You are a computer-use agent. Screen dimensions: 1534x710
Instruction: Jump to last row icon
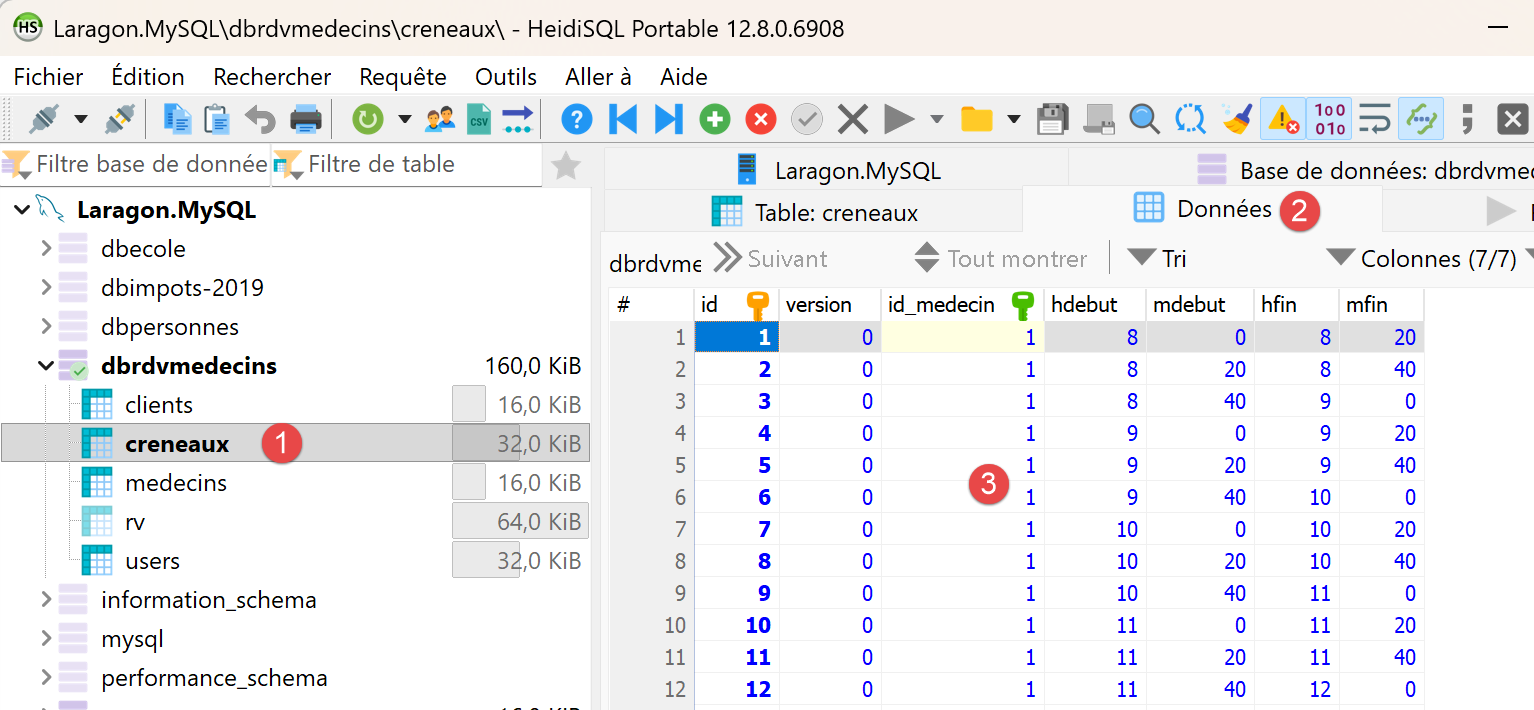(668, 120)
